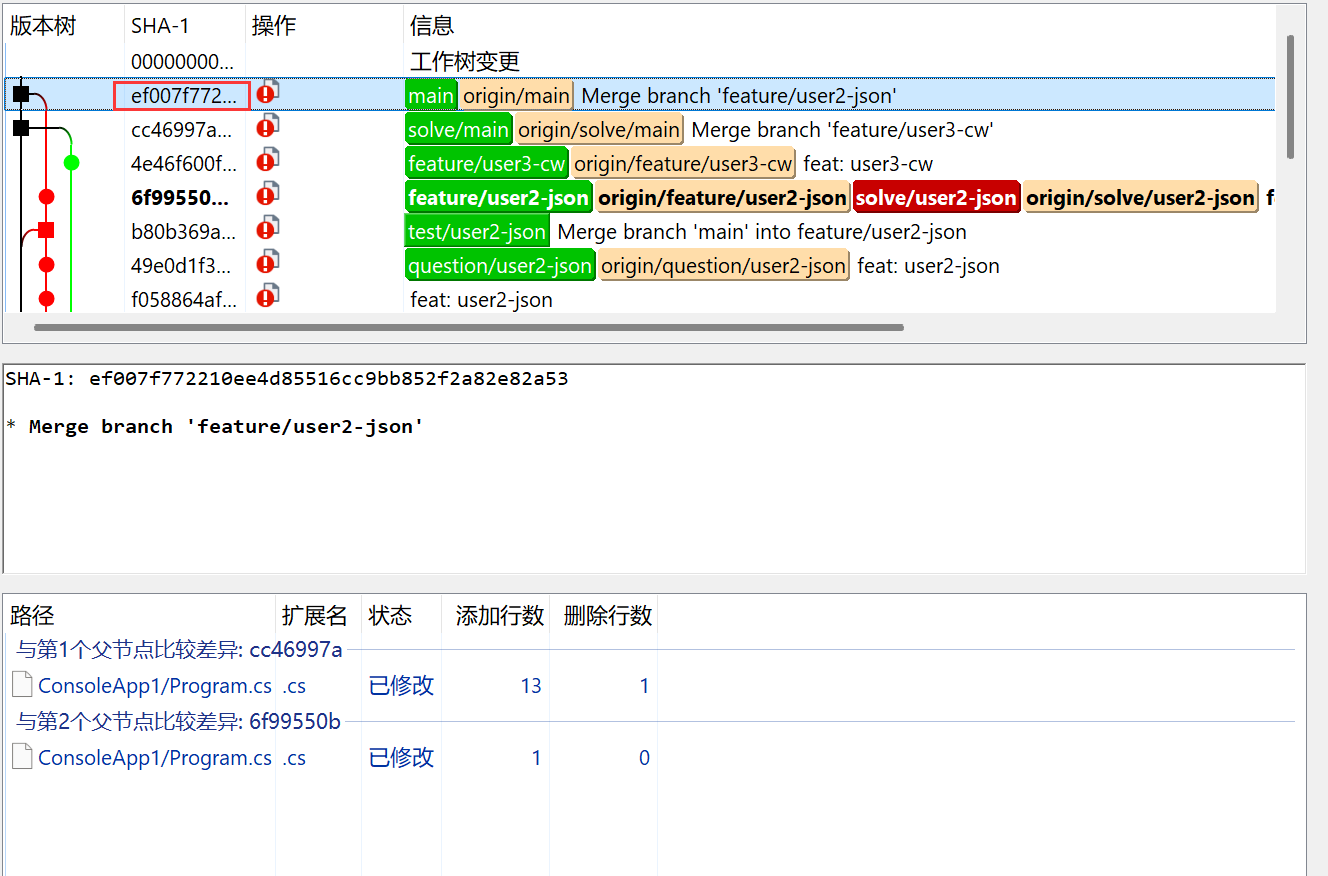This screenshot has width=1328, height=876.
Task: Click the black square graph node of cc46997a
Action: pyautogui.click(x=21, y=128)
